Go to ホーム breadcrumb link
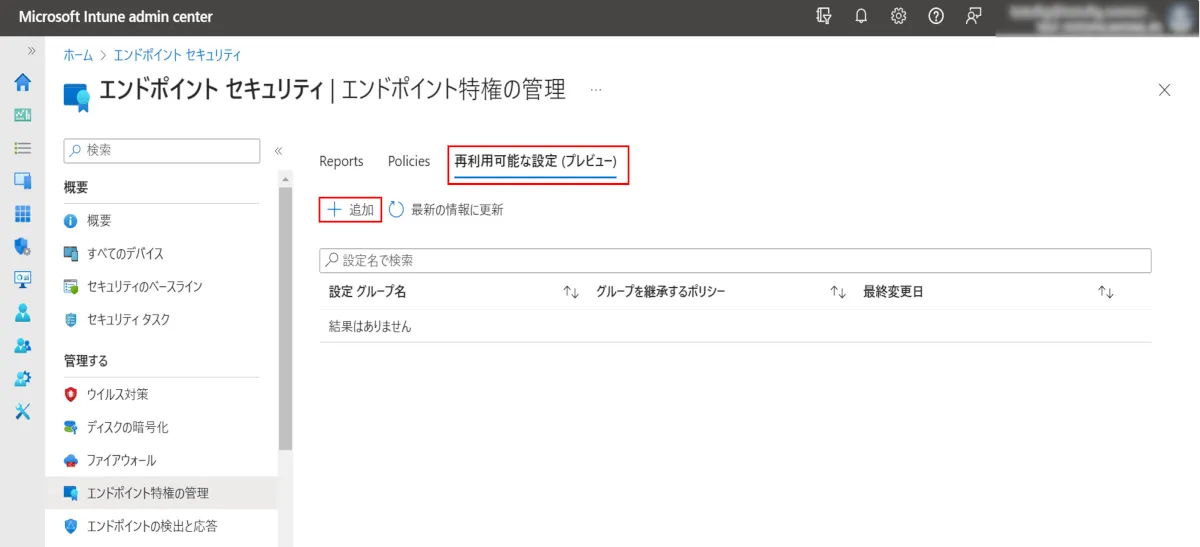 pyautogui.click(x=78, y=55)
